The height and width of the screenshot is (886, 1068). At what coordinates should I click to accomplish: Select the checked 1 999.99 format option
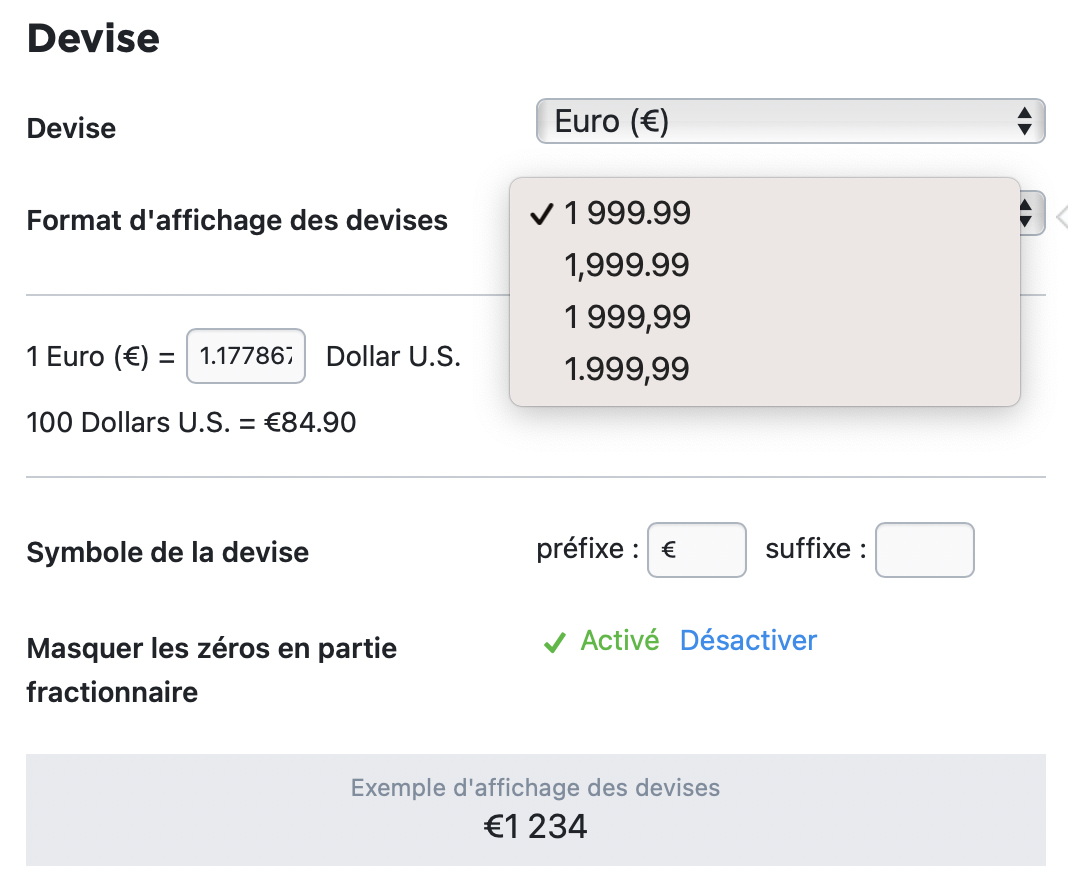(x=764, y=212)
